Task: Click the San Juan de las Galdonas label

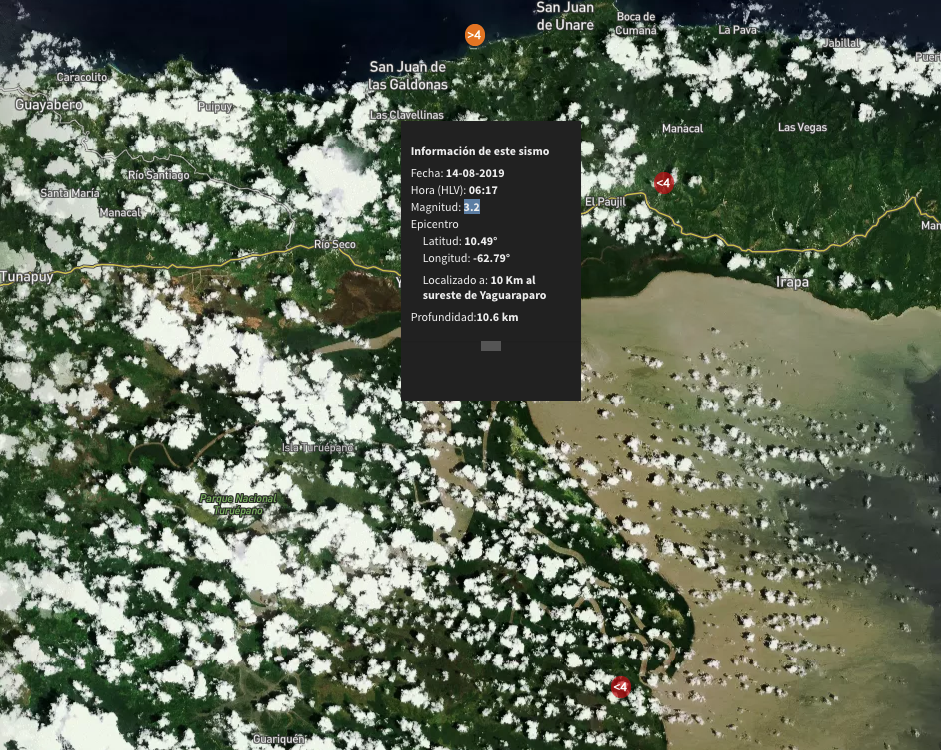Action: coord(407,76)
